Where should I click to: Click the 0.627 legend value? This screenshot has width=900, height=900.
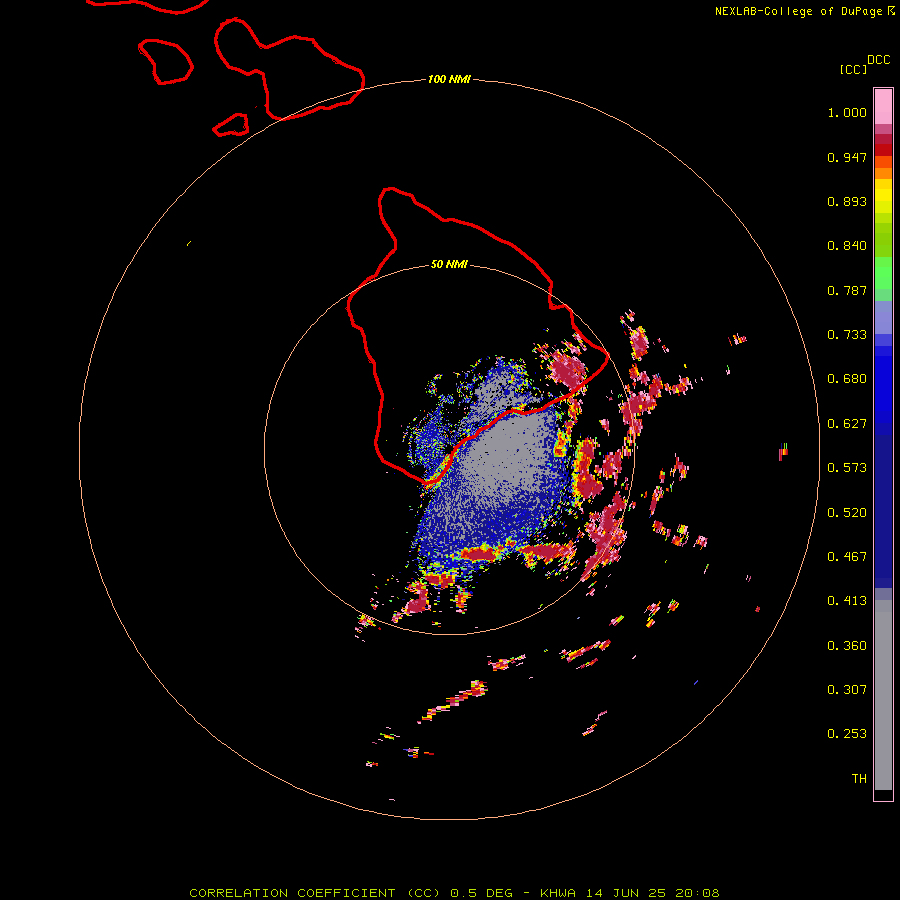coord(847,424)
